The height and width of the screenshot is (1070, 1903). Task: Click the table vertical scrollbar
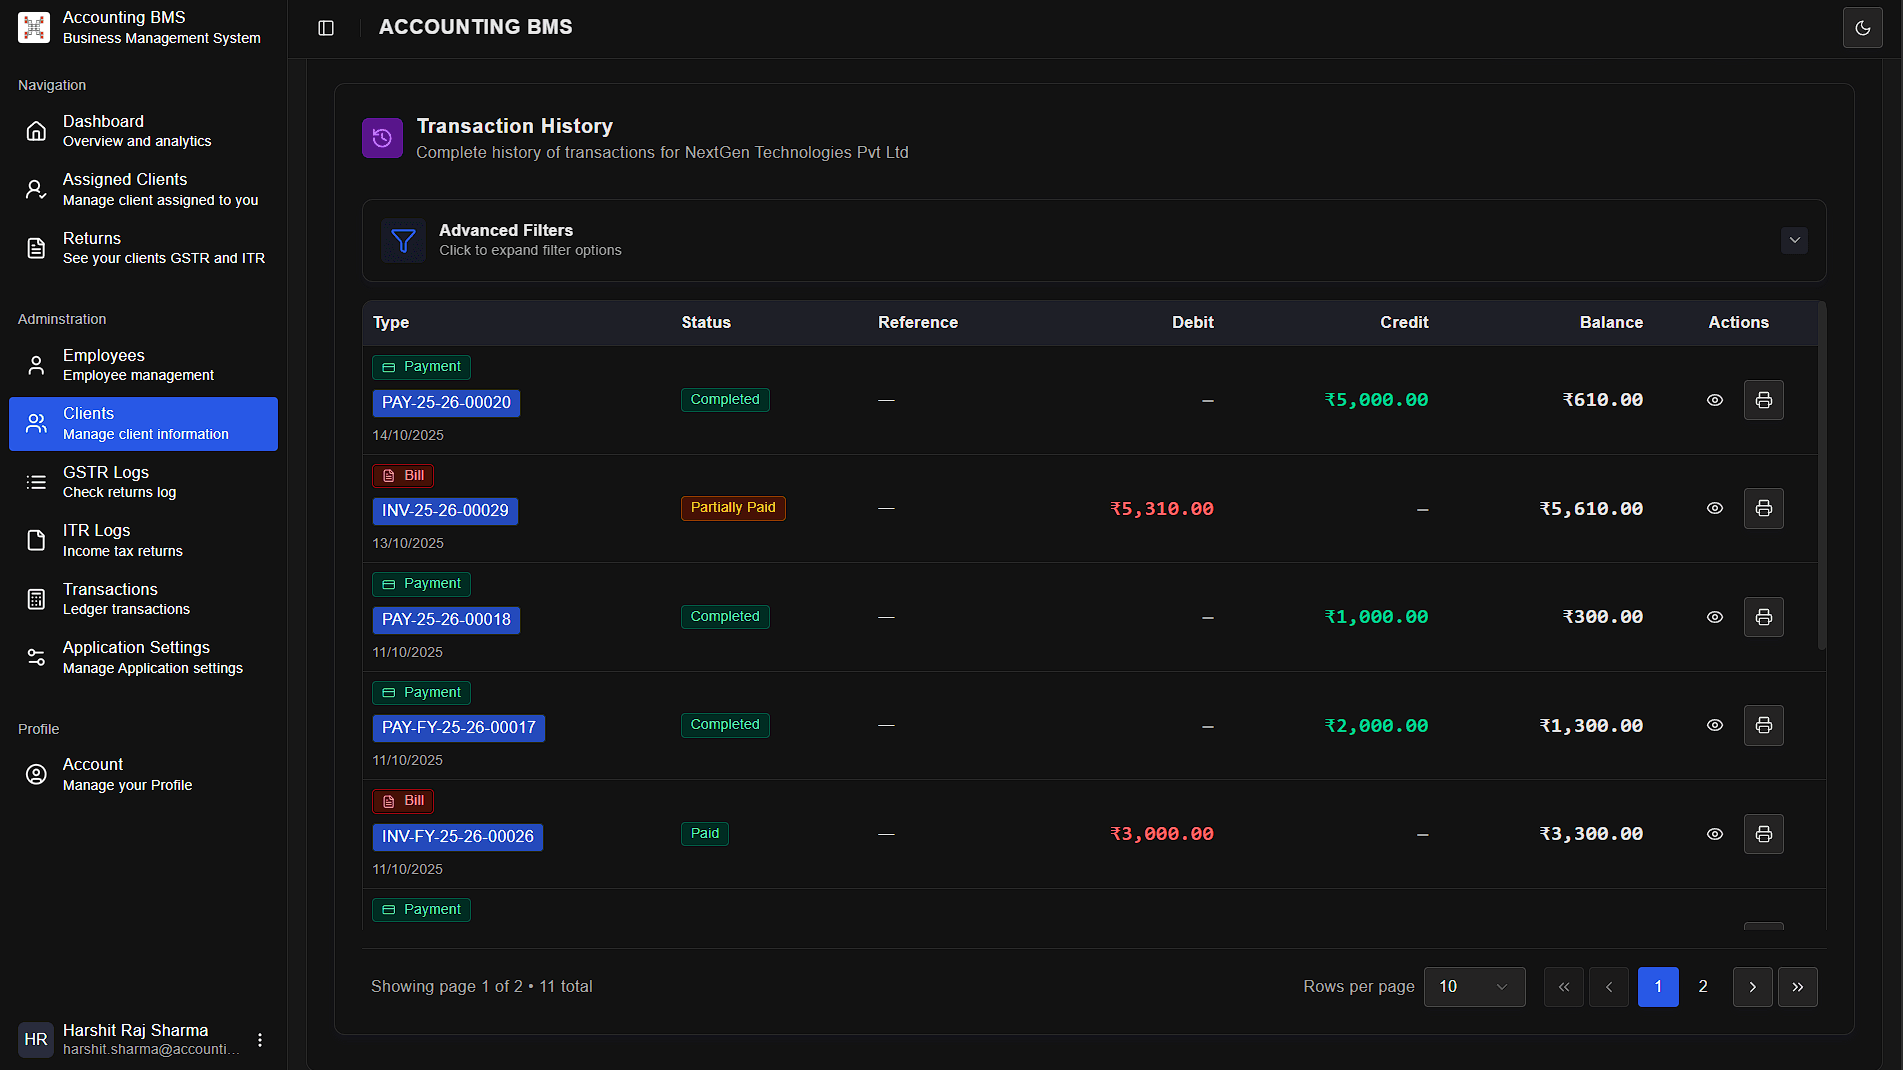click(1821, 480)
